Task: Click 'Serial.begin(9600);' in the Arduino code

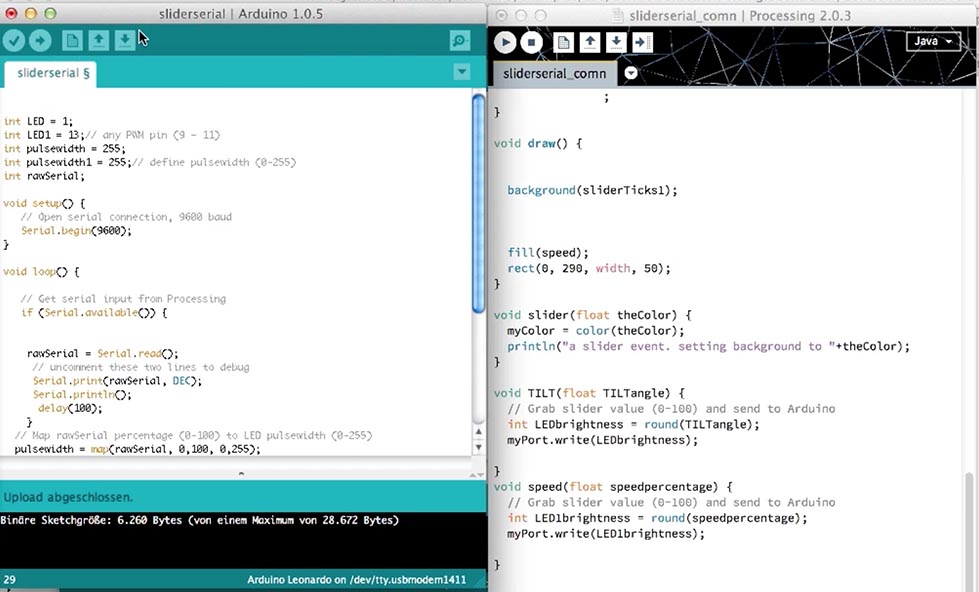Action: click(76, 230)
